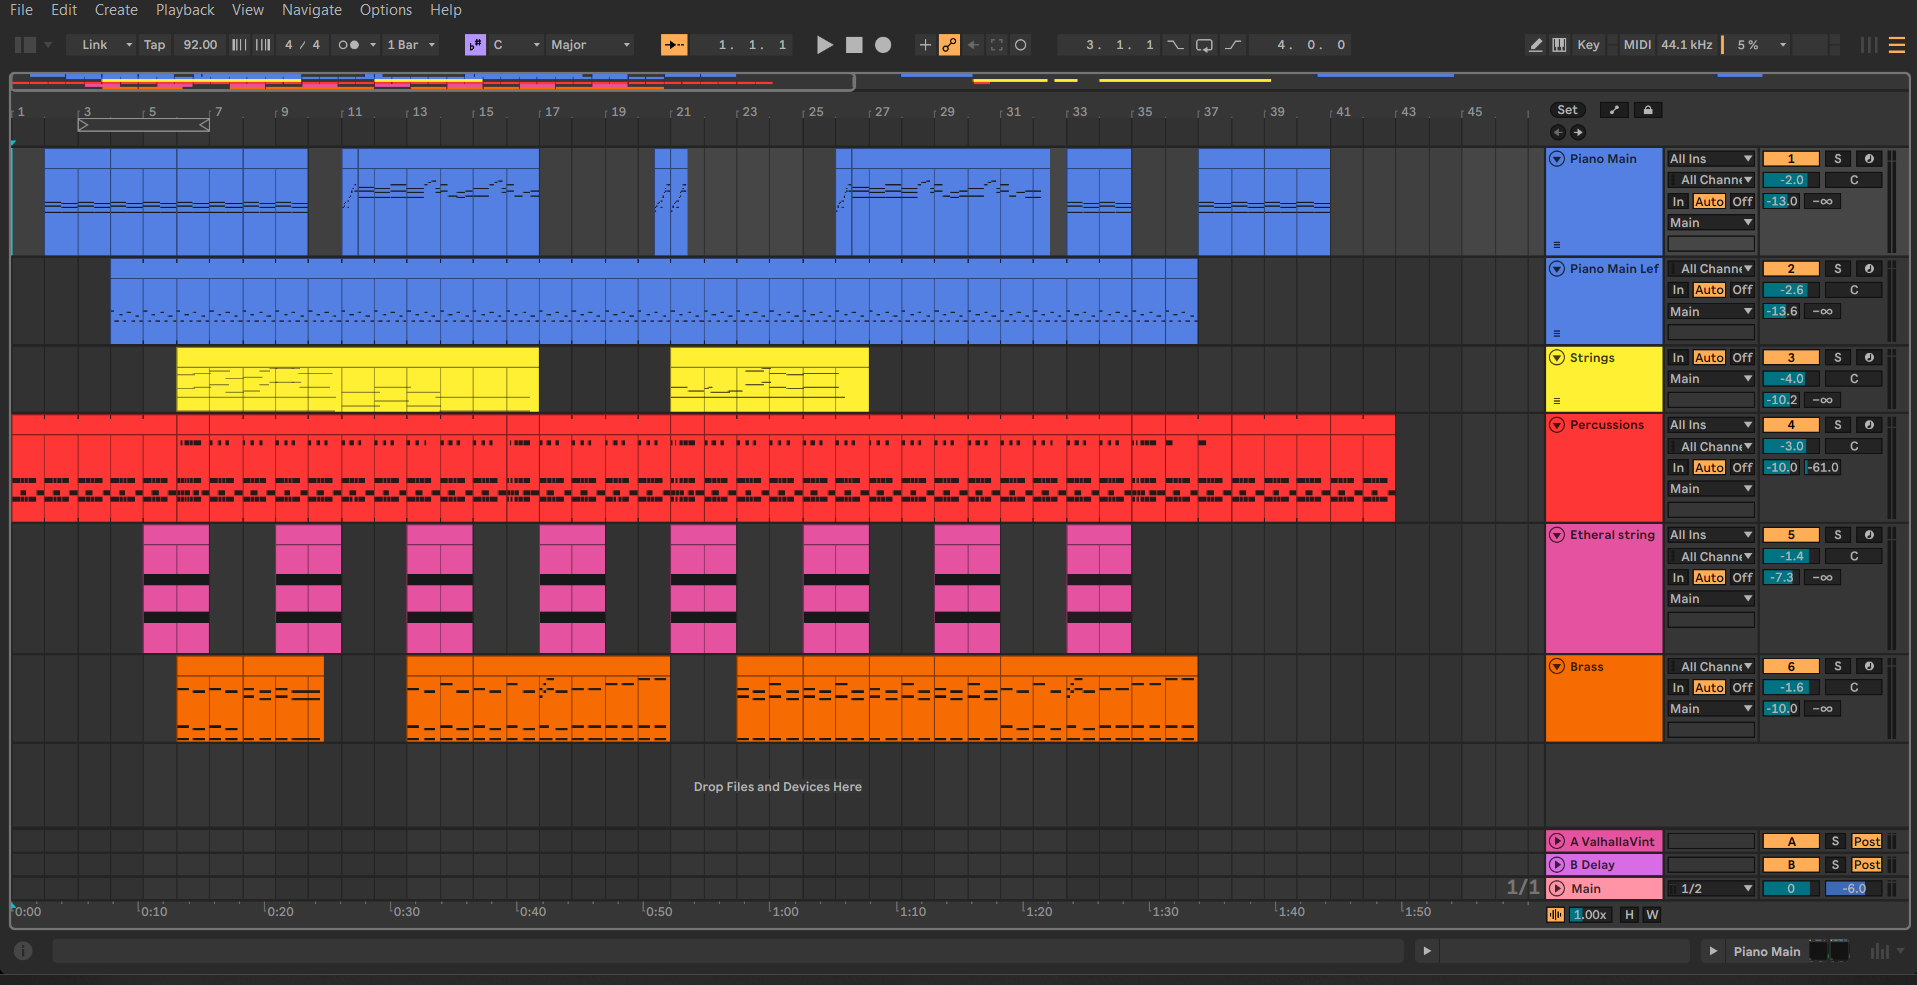Screen dimensions: 1917x985
Task: Toggle the Follow playback arrow button
Action: (674, 45)
